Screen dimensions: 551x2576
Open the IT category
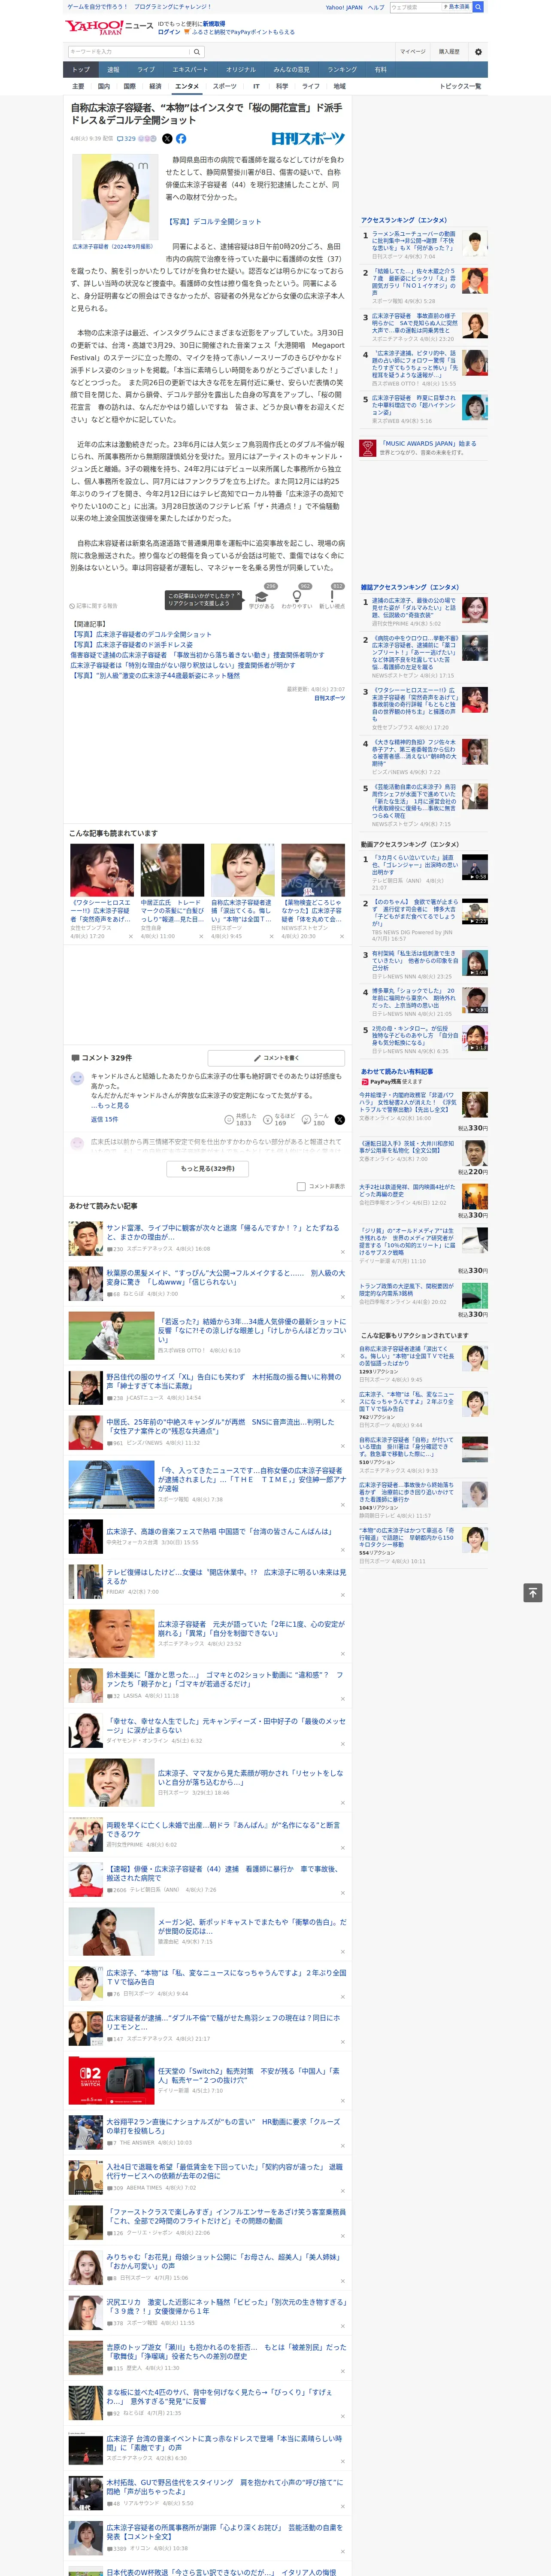[256, 86]
